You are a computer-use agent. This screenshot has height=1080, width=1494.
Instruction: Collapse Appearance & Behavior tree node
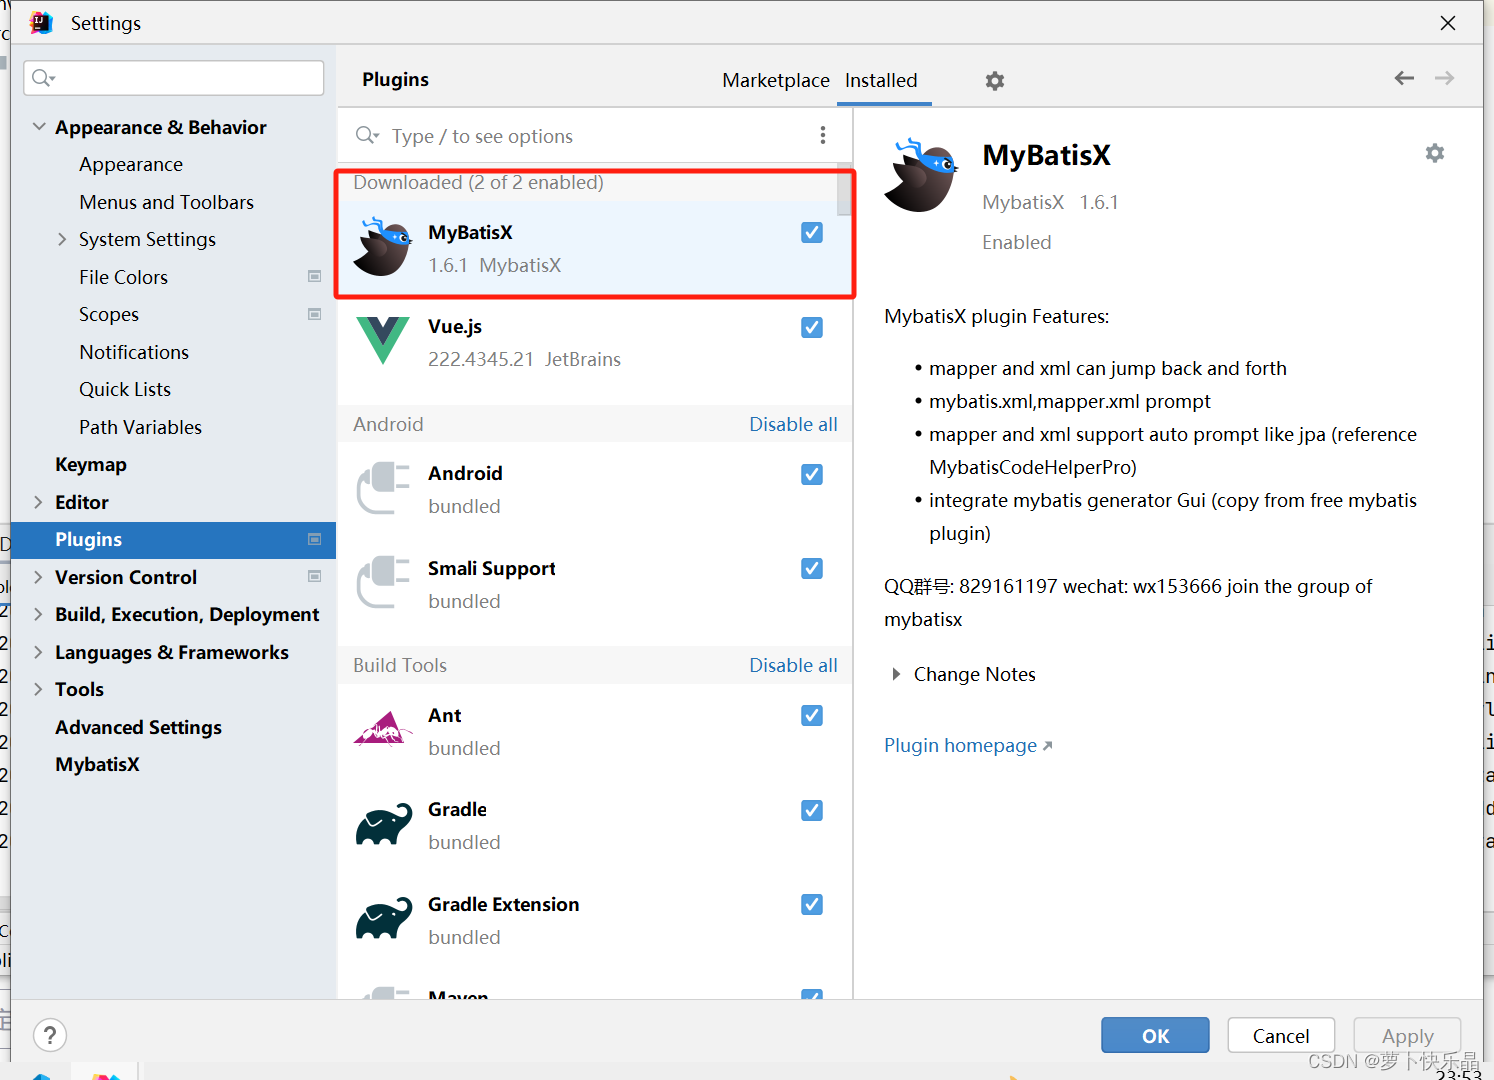pos(39,127)
